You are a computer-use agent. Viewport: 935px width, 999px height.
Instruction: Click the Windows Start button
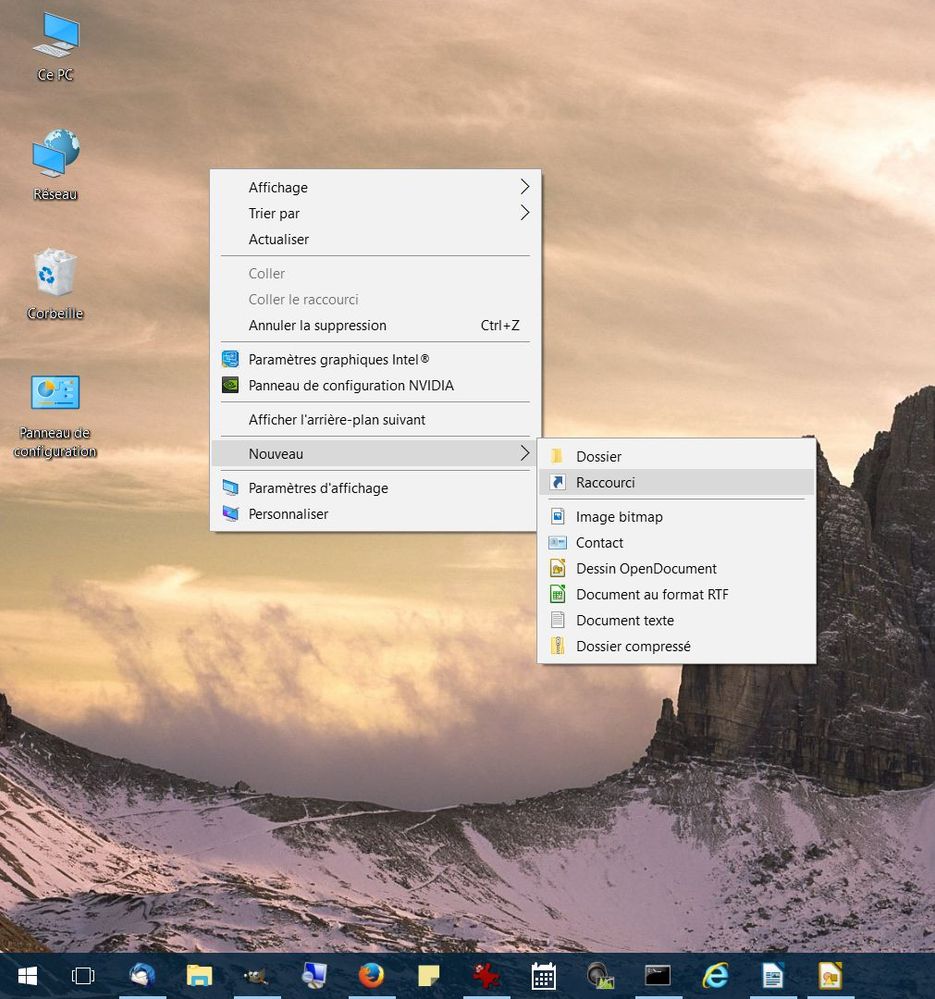point(27,976)
